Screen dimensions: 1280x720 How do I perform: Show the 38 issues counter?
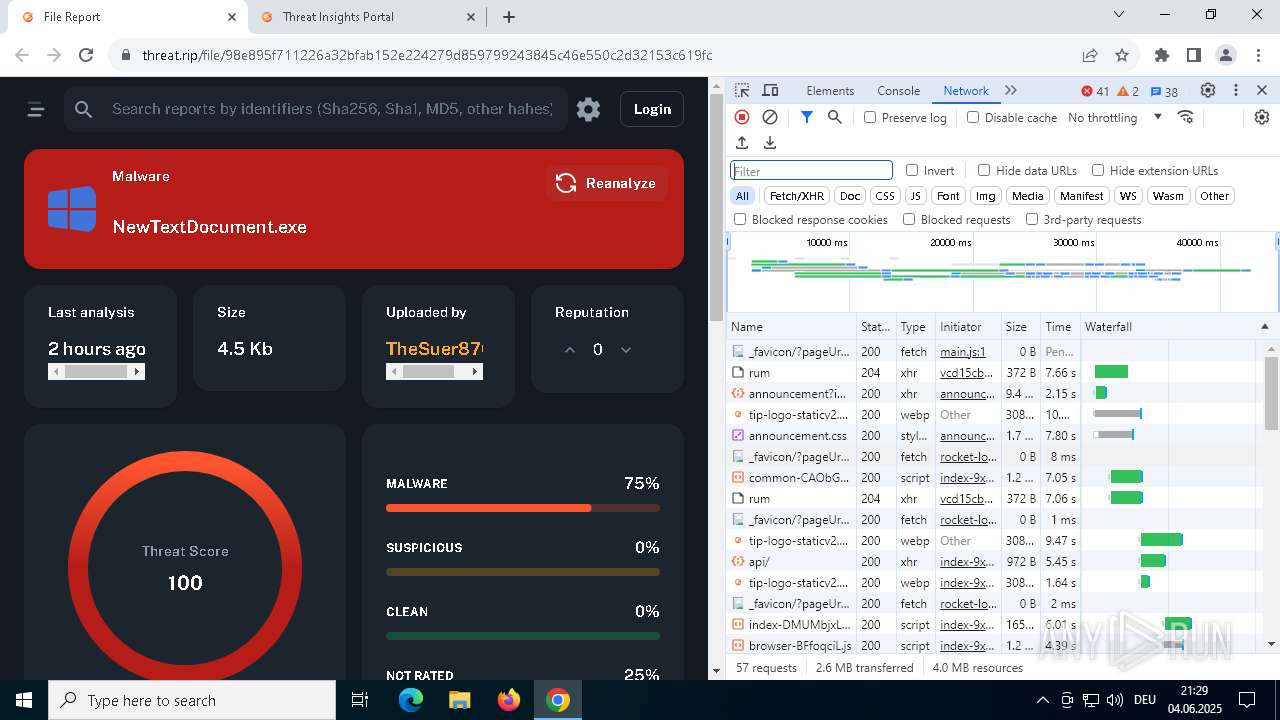tap(1164, 91)
